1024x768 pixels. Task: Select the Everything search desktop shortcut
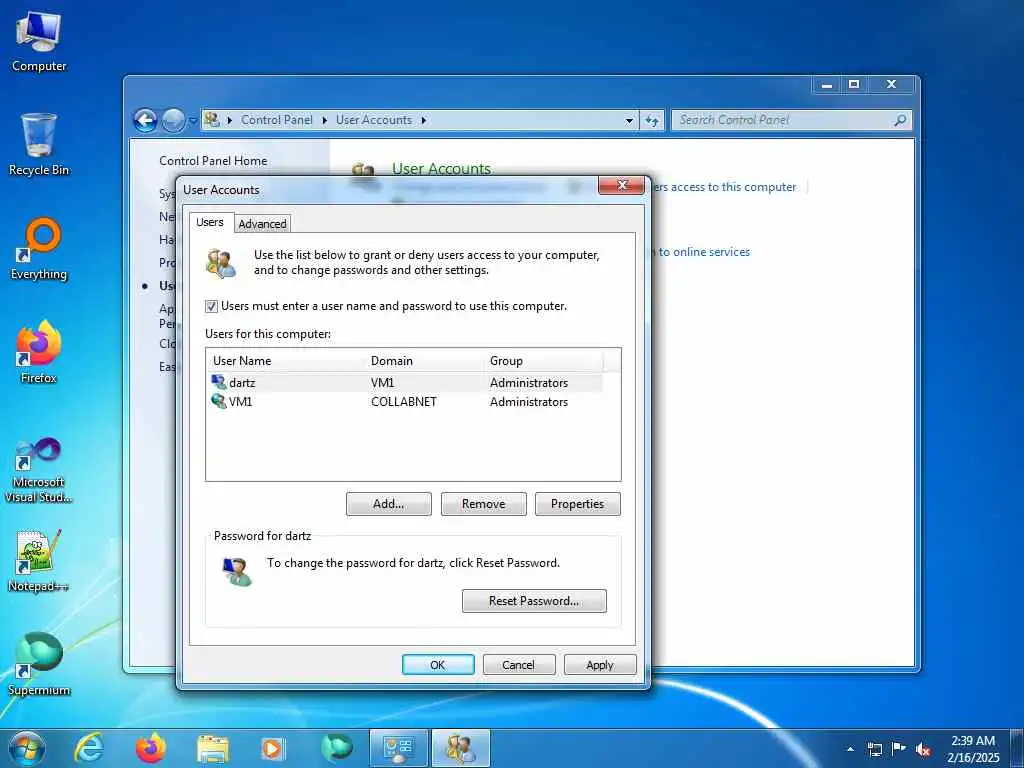click(x=39, y=249)
